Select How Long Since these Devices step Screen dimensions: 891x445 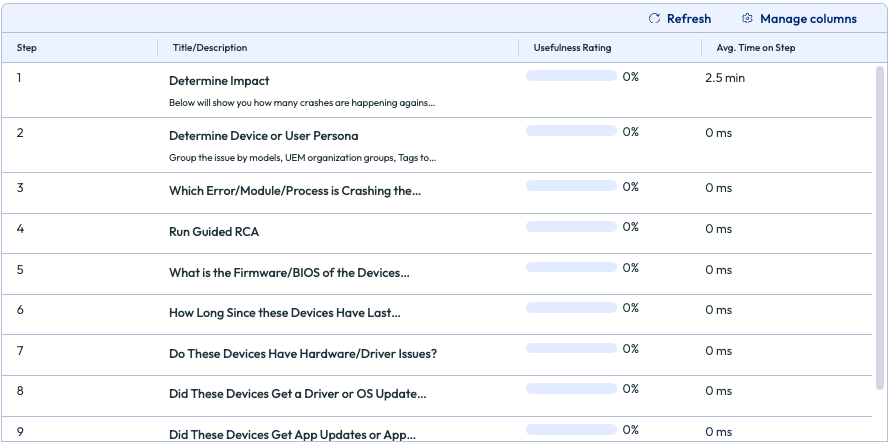tap(284, 313)
